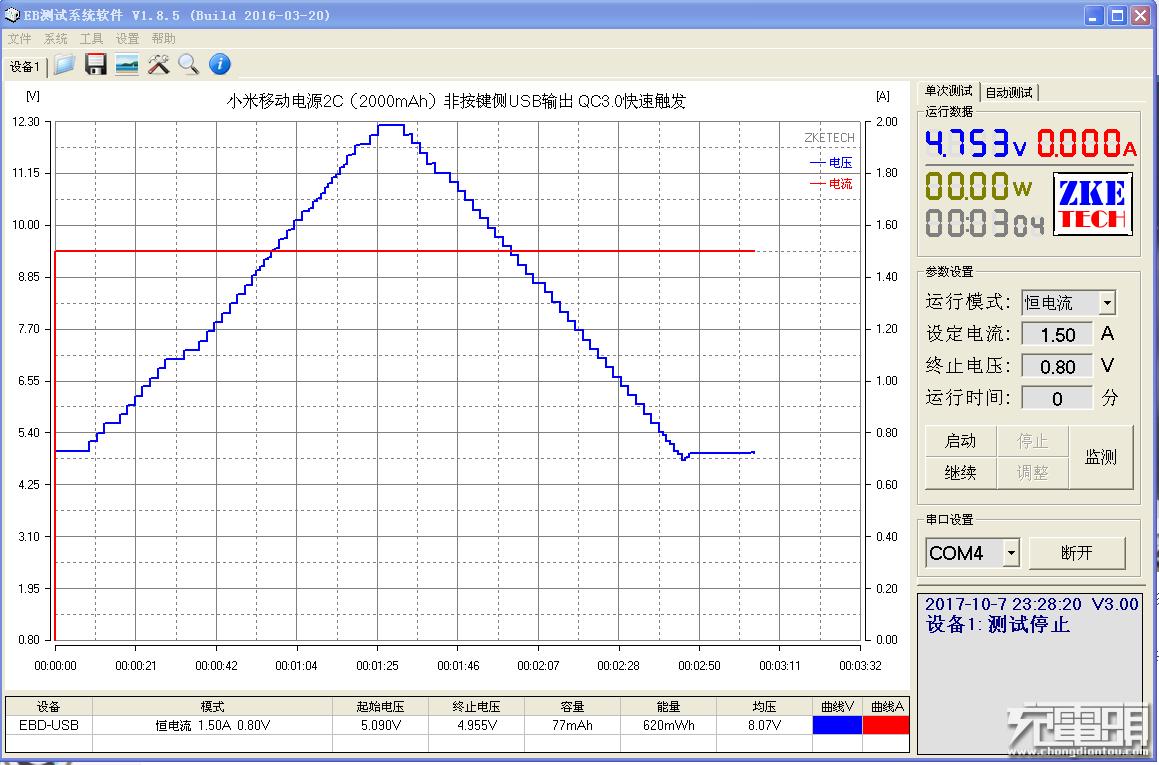Switch to the 自动测试 tab
This screenshot has height=765, width=1159.
tap(1009, 93)
